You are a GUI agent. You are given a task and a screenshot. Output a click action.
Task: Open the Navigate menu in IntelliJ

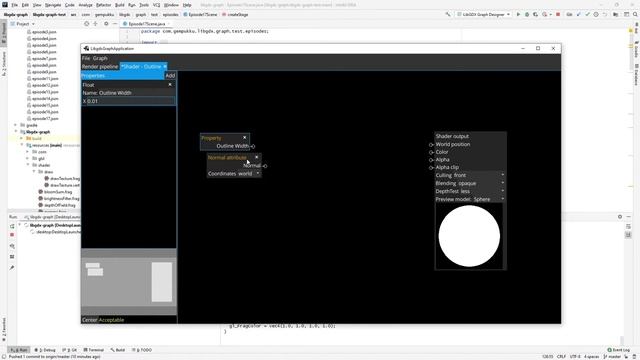53,5
